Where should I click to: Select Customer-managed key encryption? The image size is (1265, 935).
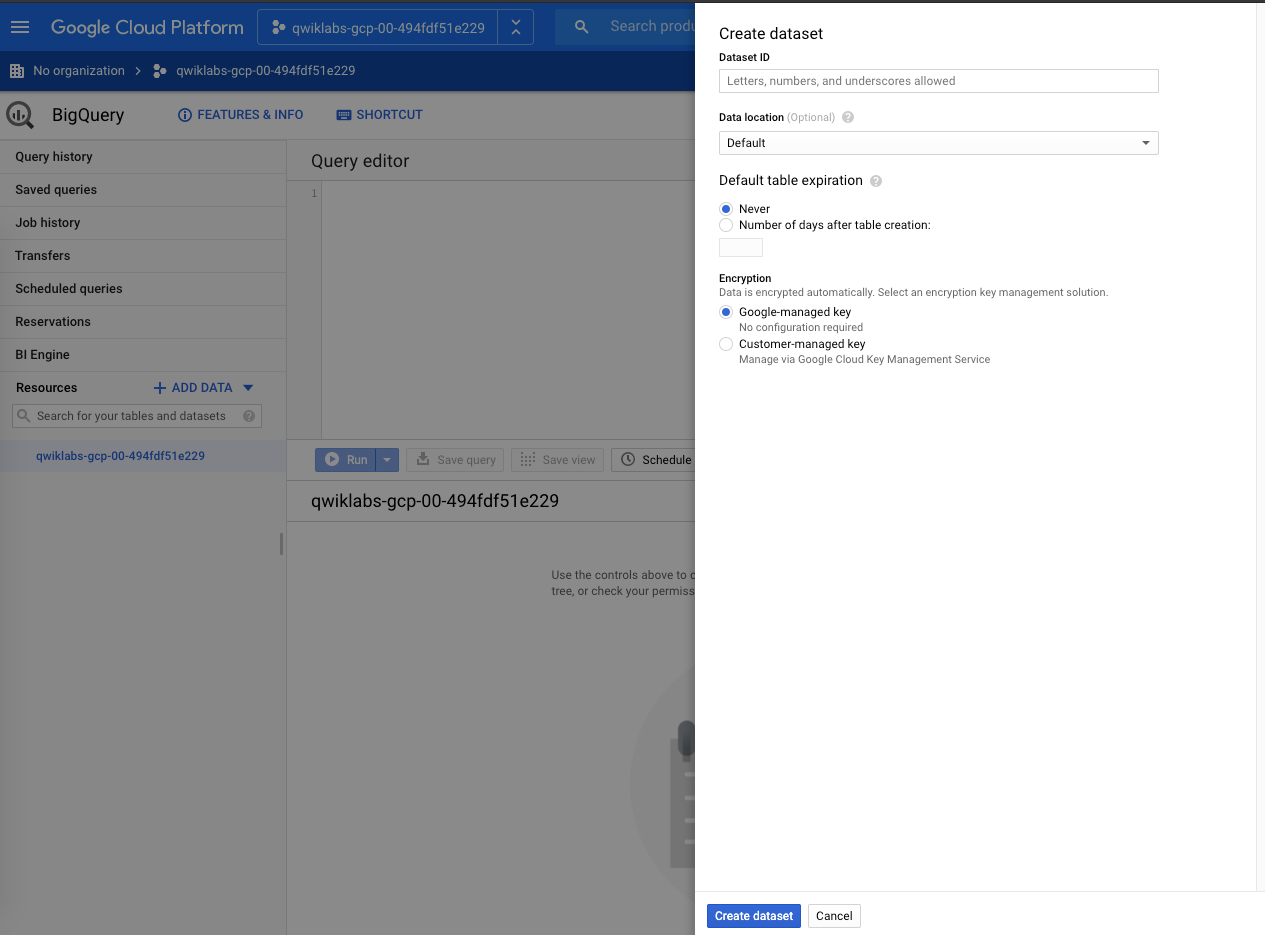coord(726,344)
